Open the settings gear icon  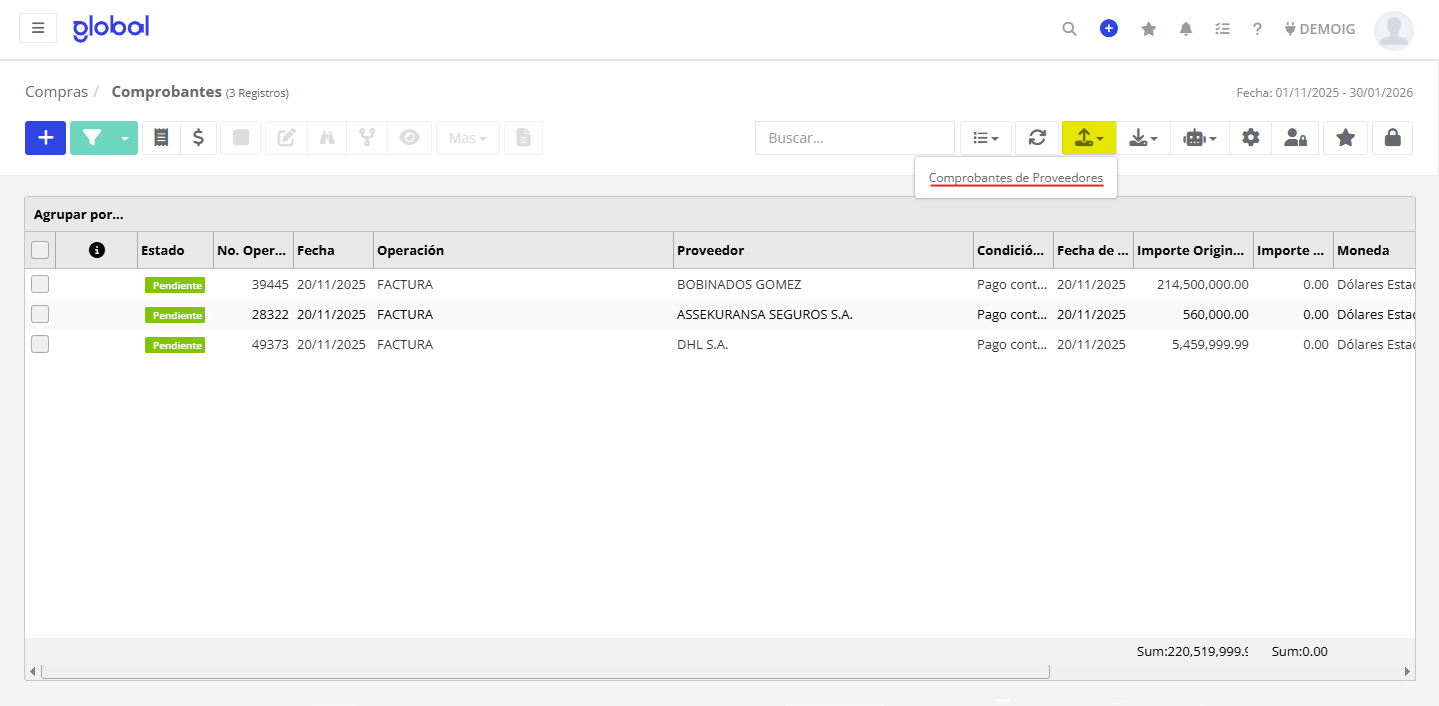[x=1250, y=138]
